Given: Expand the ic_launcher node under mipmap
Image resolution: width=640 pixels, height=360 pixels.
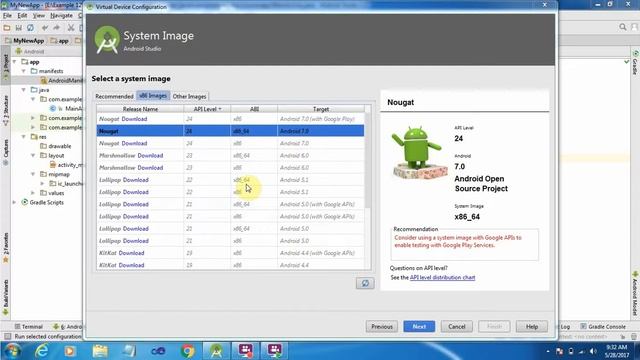Looking at the screenshot, I should click(x=42, y=184).
